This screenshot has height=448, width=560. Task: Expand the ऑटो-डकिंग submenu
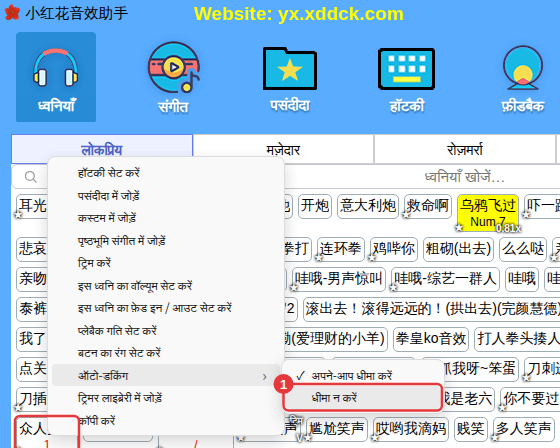click(166, 375)
